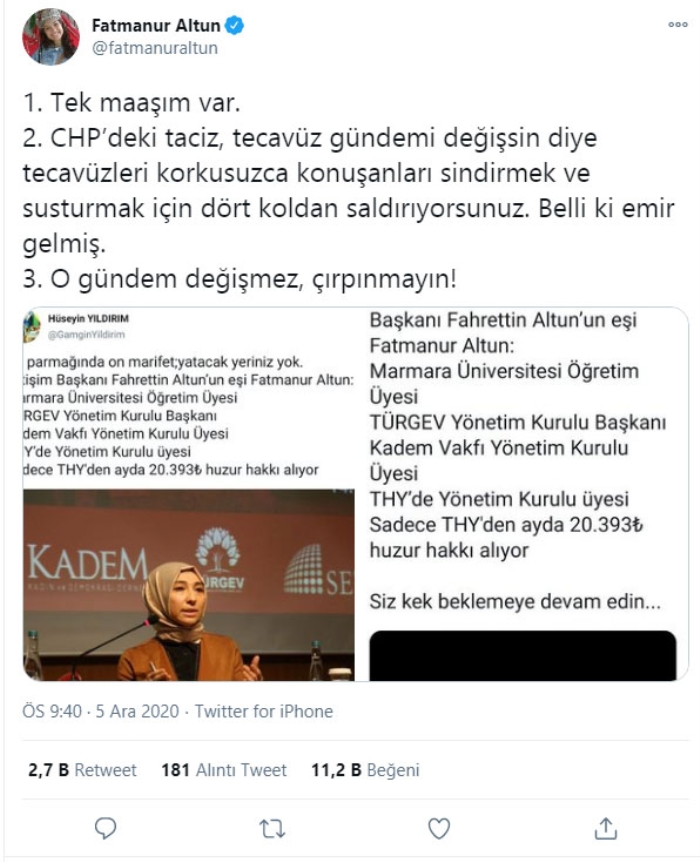View the 2,7 B Retweet list
This screenshot has height=862, width=700.
pyautogui.click(x=82, y=770)
